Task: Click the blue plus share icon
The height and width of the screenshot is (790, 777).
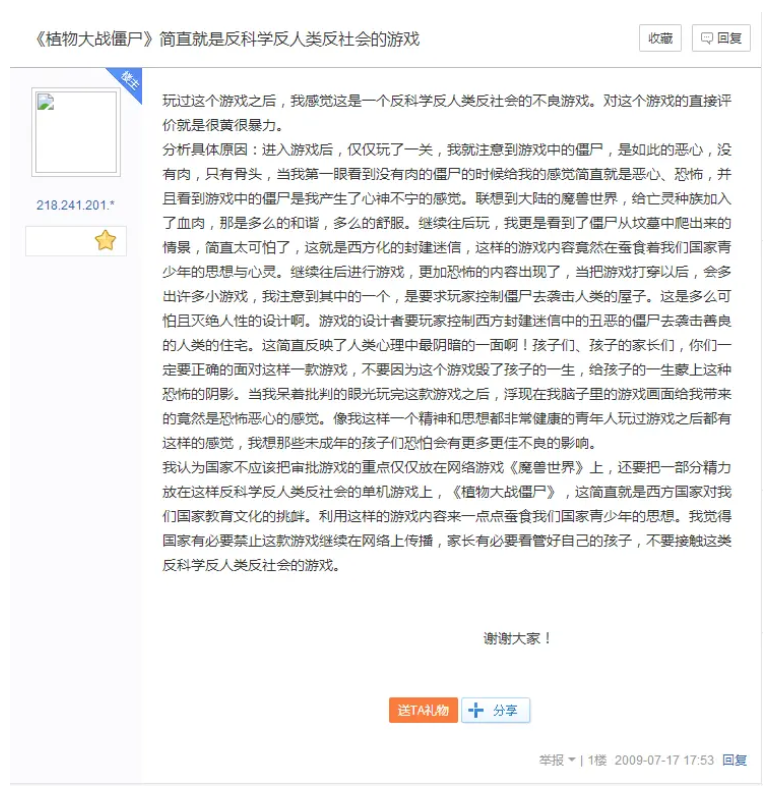Action: 476,710
